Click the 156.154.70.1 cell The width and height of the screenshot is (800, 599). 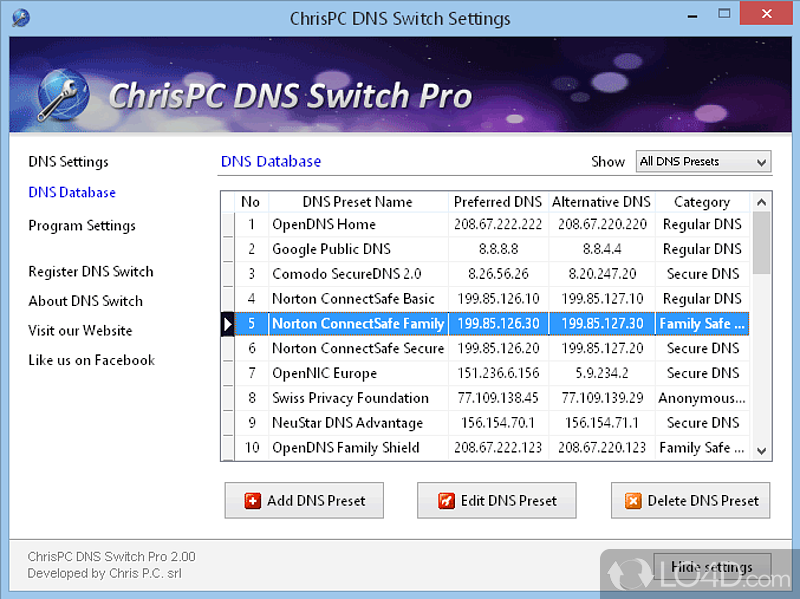pos(498,423)
